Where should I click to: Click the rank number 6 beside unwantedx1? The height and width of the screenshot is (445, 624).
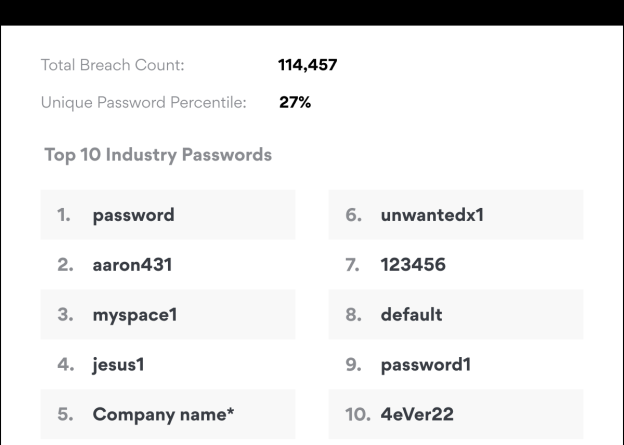pyautogui.click(x=352, y=215)
